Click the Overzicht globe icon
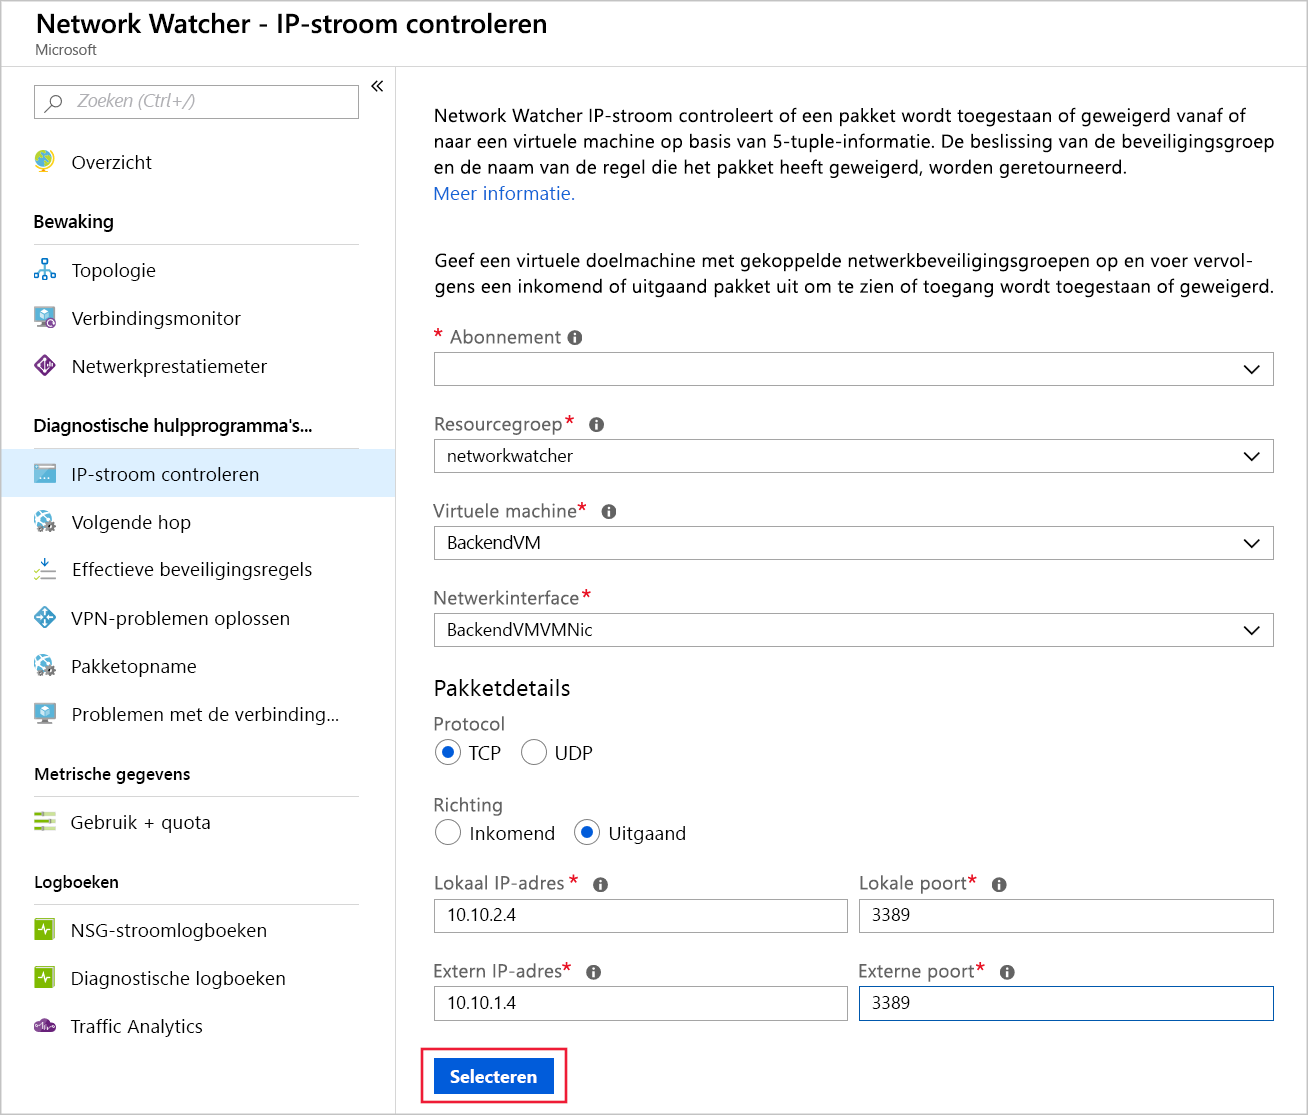Image resolution: width=1308 pixels, height=1115 pixels. tap(44, 161)
